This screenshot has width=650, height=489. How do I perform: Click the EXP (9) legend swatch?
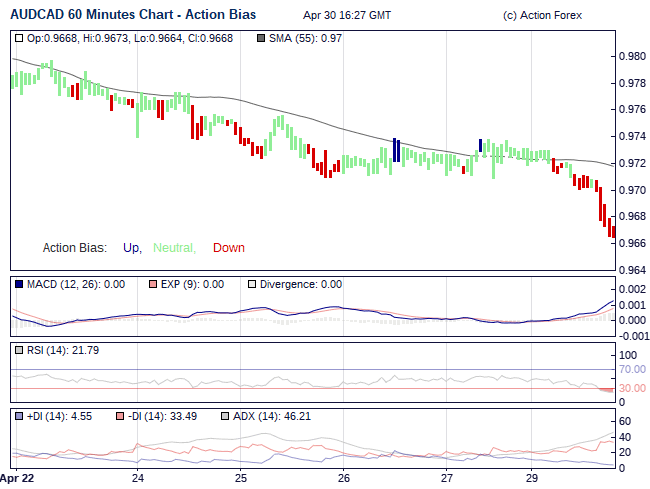point(153,284)
